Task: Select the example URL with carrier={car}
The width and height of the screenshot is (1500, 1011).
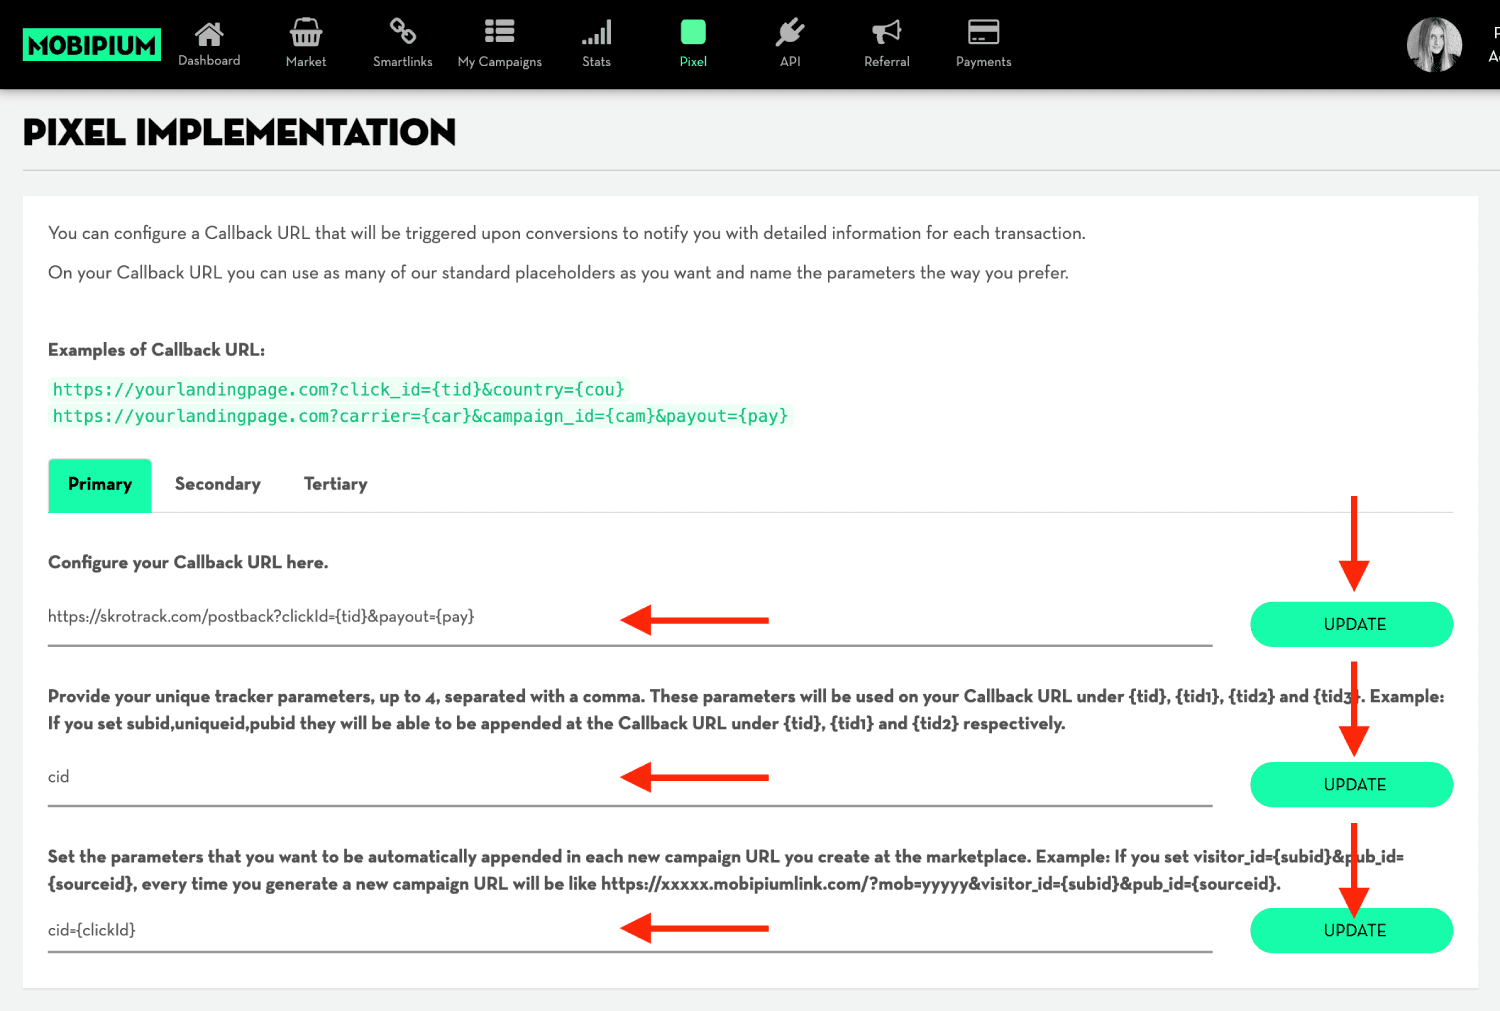Action: pyautogui.click(x=421, y=416)
